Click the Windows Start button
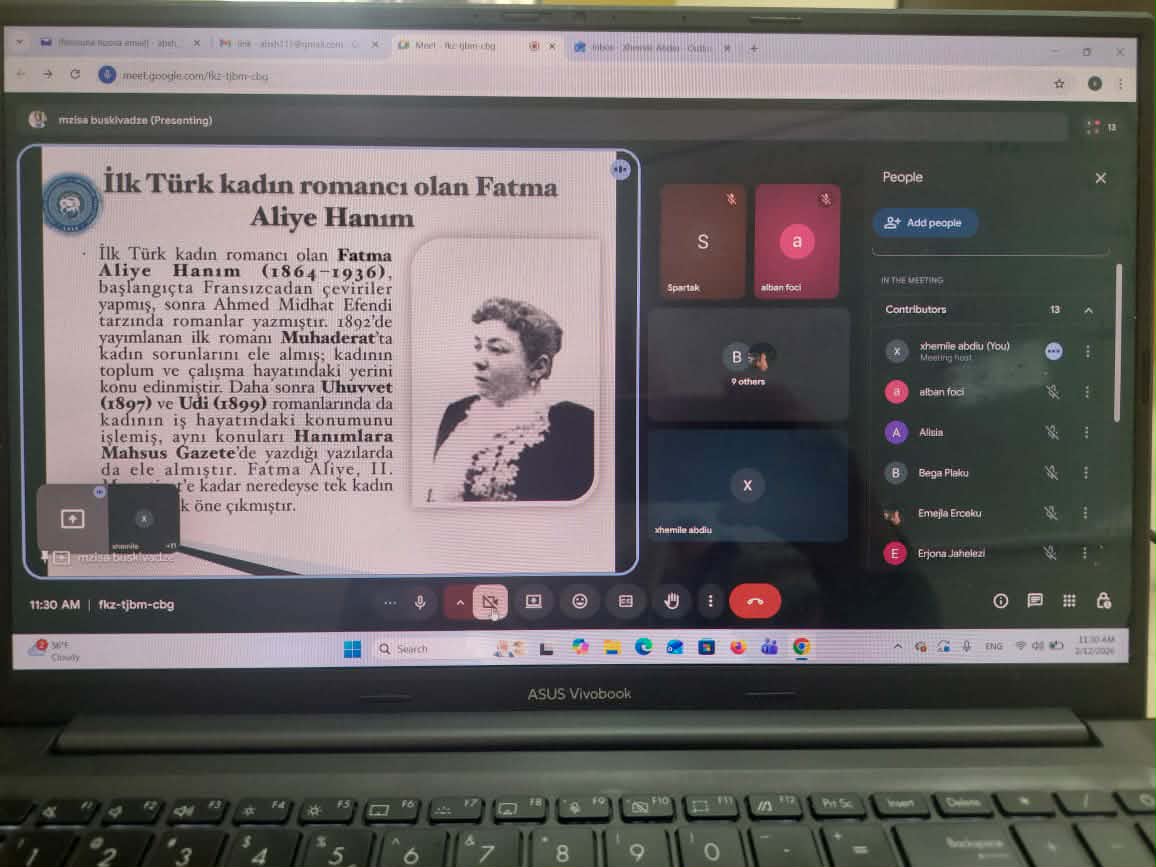The width and height of the screenshot is (1156, 867). click(352, 649)
